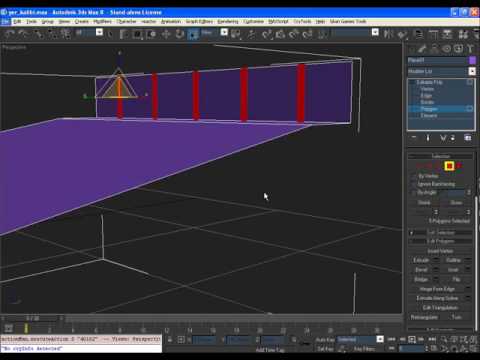
Task: Click the Undo arrow in the main toolbar
Action: [9, 34]
